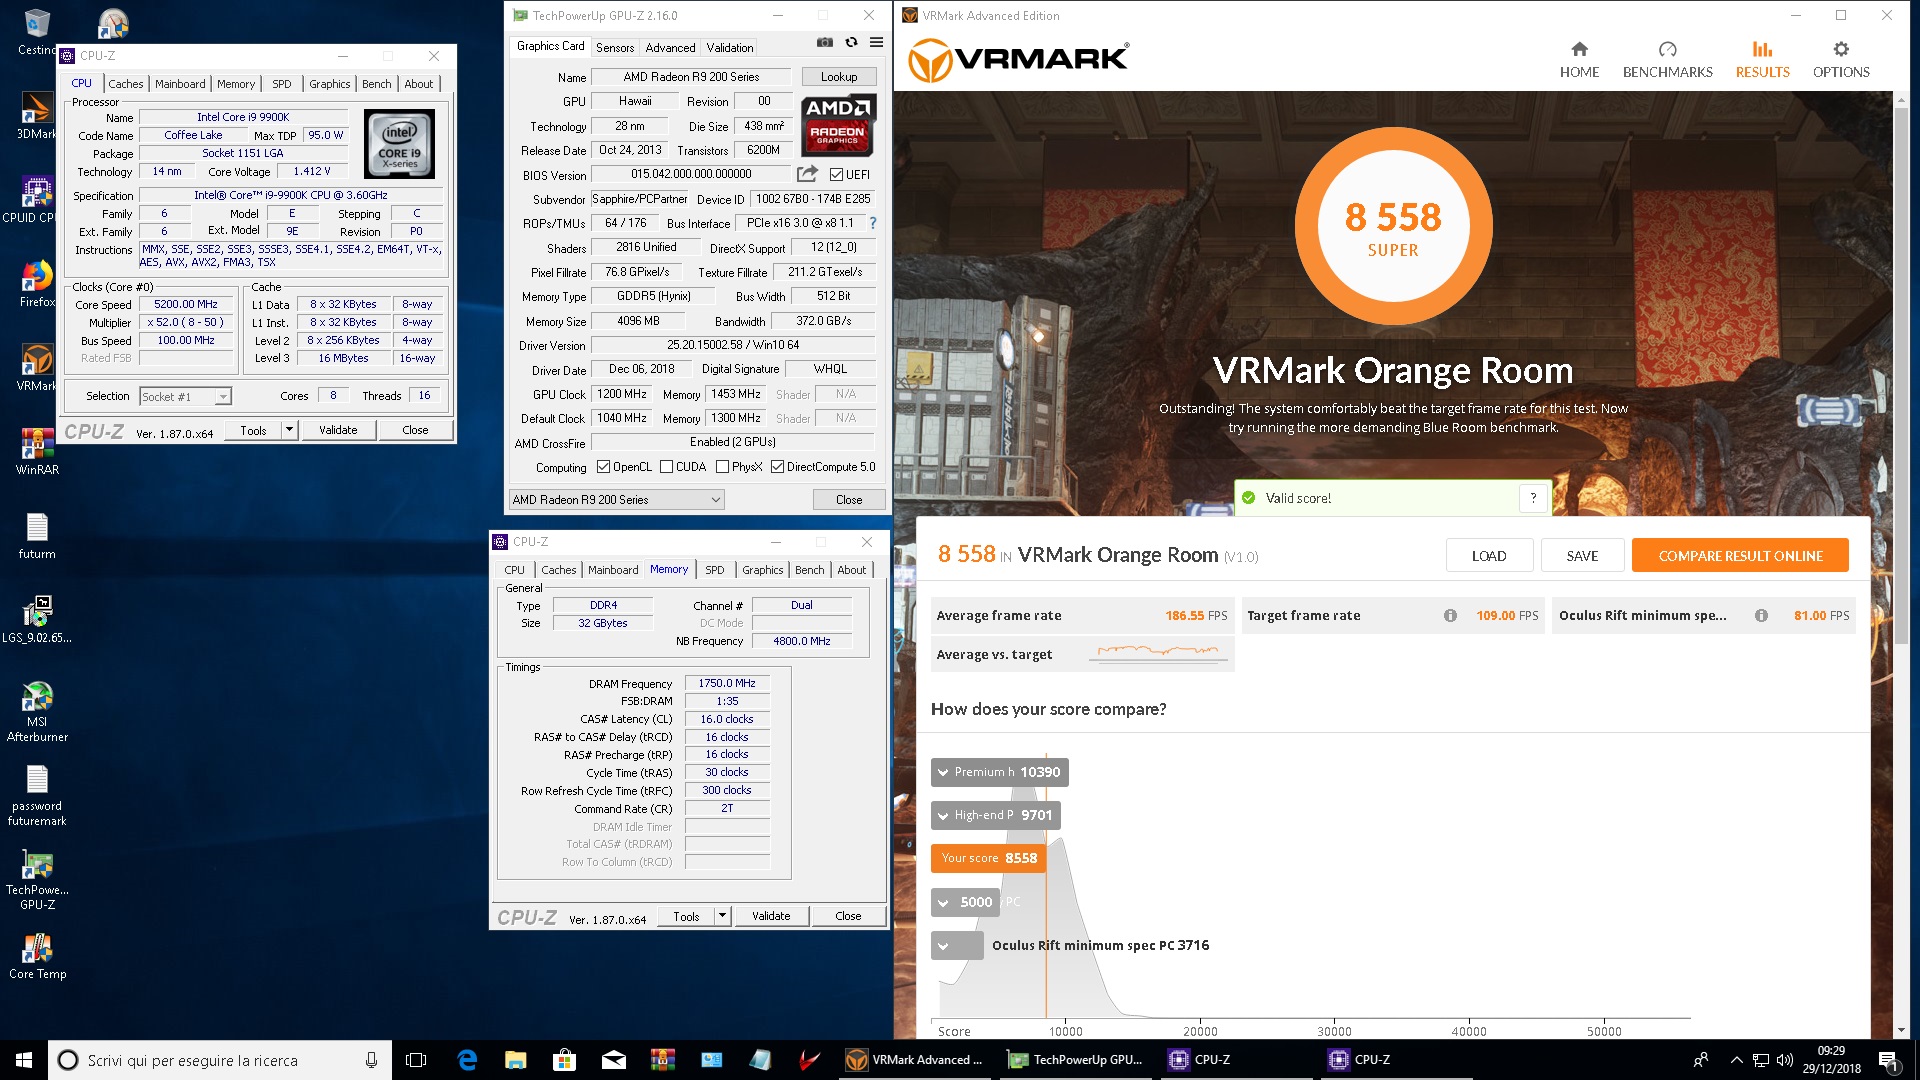This screenshot has height=1080, width=1920.
Task: Toggle the UEFI checkbox in GPU-Z
Action: (x=836, y=175)
